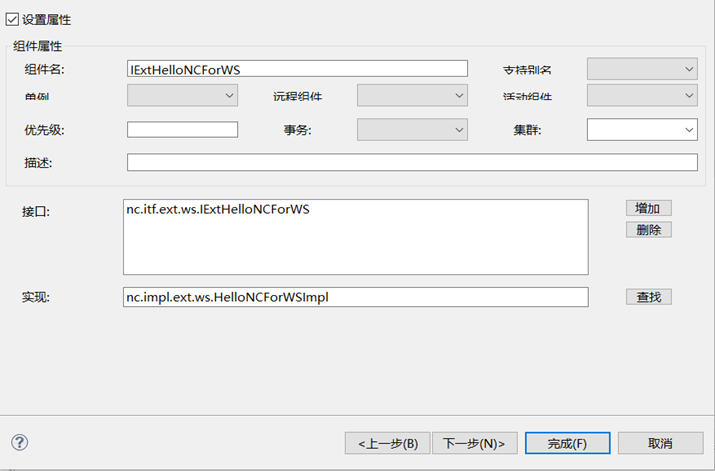
Task: Click the help question mark icon
Action: pos(20,442)
